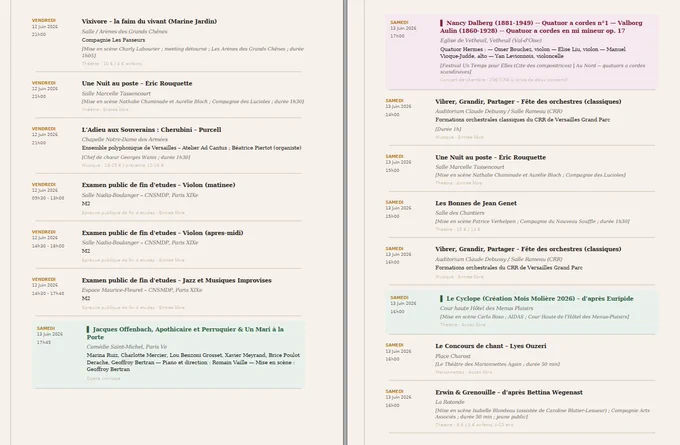
Task: Open "Les Bonnes de Jean Genet"
Action: coord(476,203)
